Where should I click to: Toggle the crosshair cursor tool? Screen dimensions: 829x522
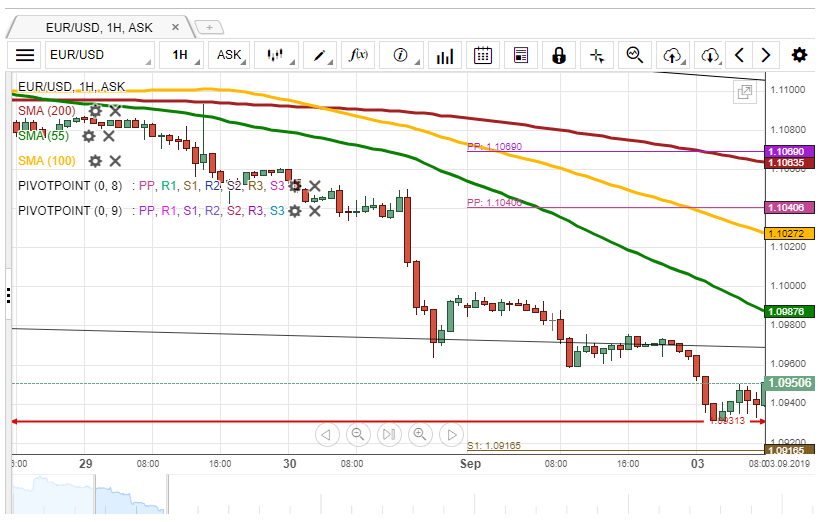click(x=597, y=55)
